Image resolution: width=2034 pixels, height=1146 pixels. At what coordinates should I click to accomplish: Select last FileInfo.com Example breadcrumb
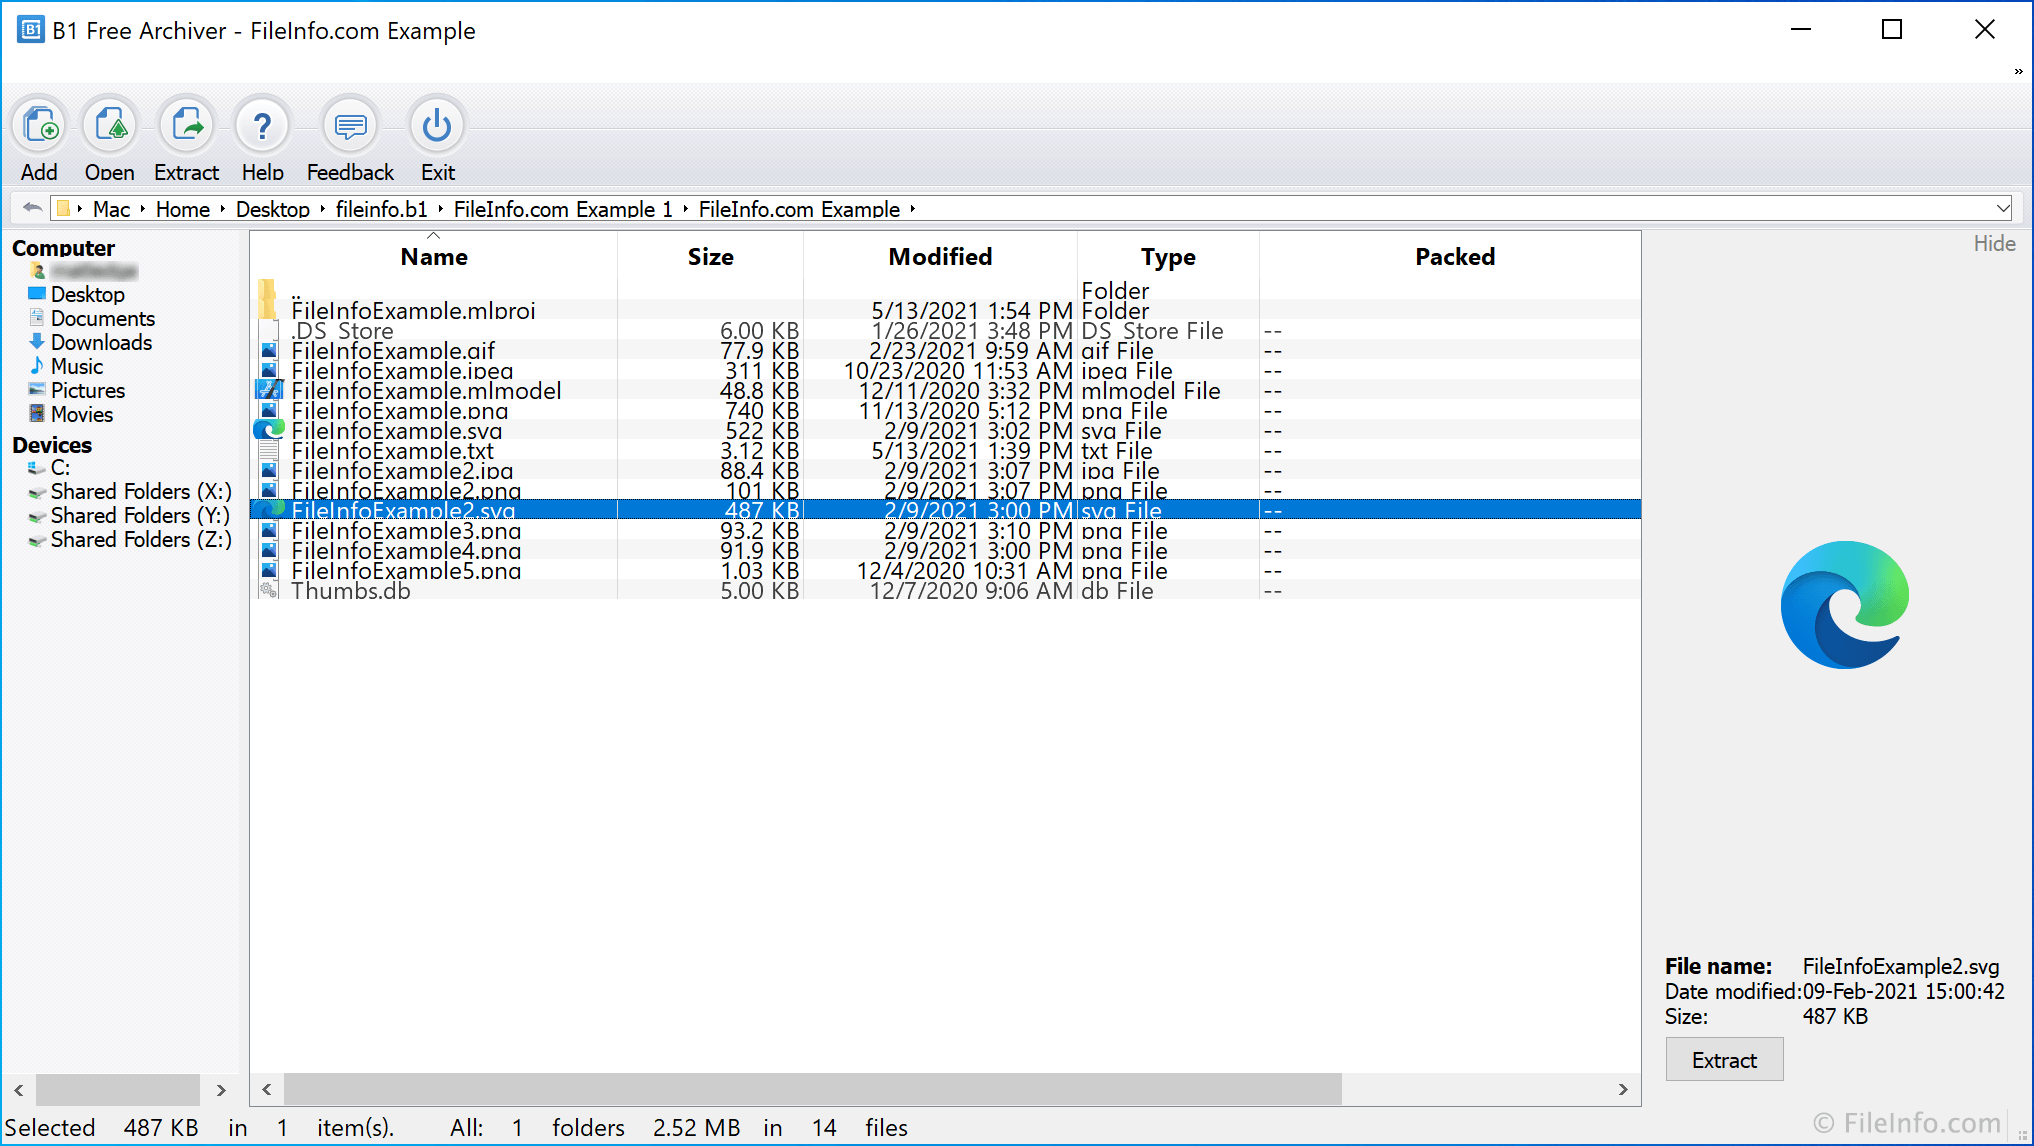click(x=799, y=209)
